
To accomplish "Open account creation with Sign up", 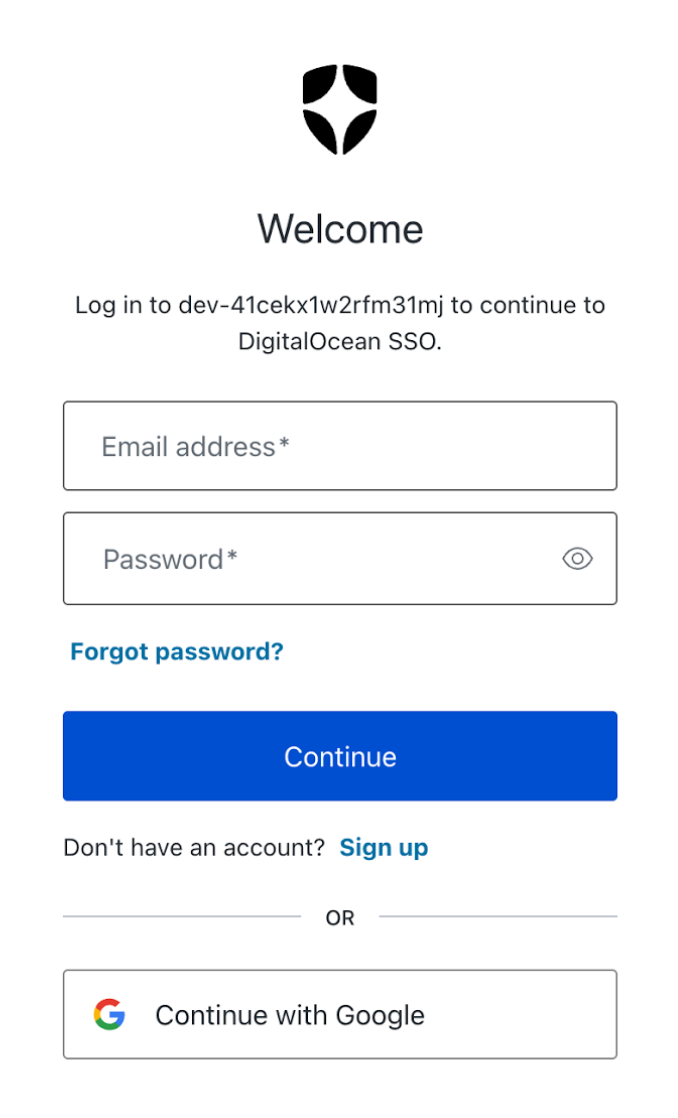I will 384,846.
